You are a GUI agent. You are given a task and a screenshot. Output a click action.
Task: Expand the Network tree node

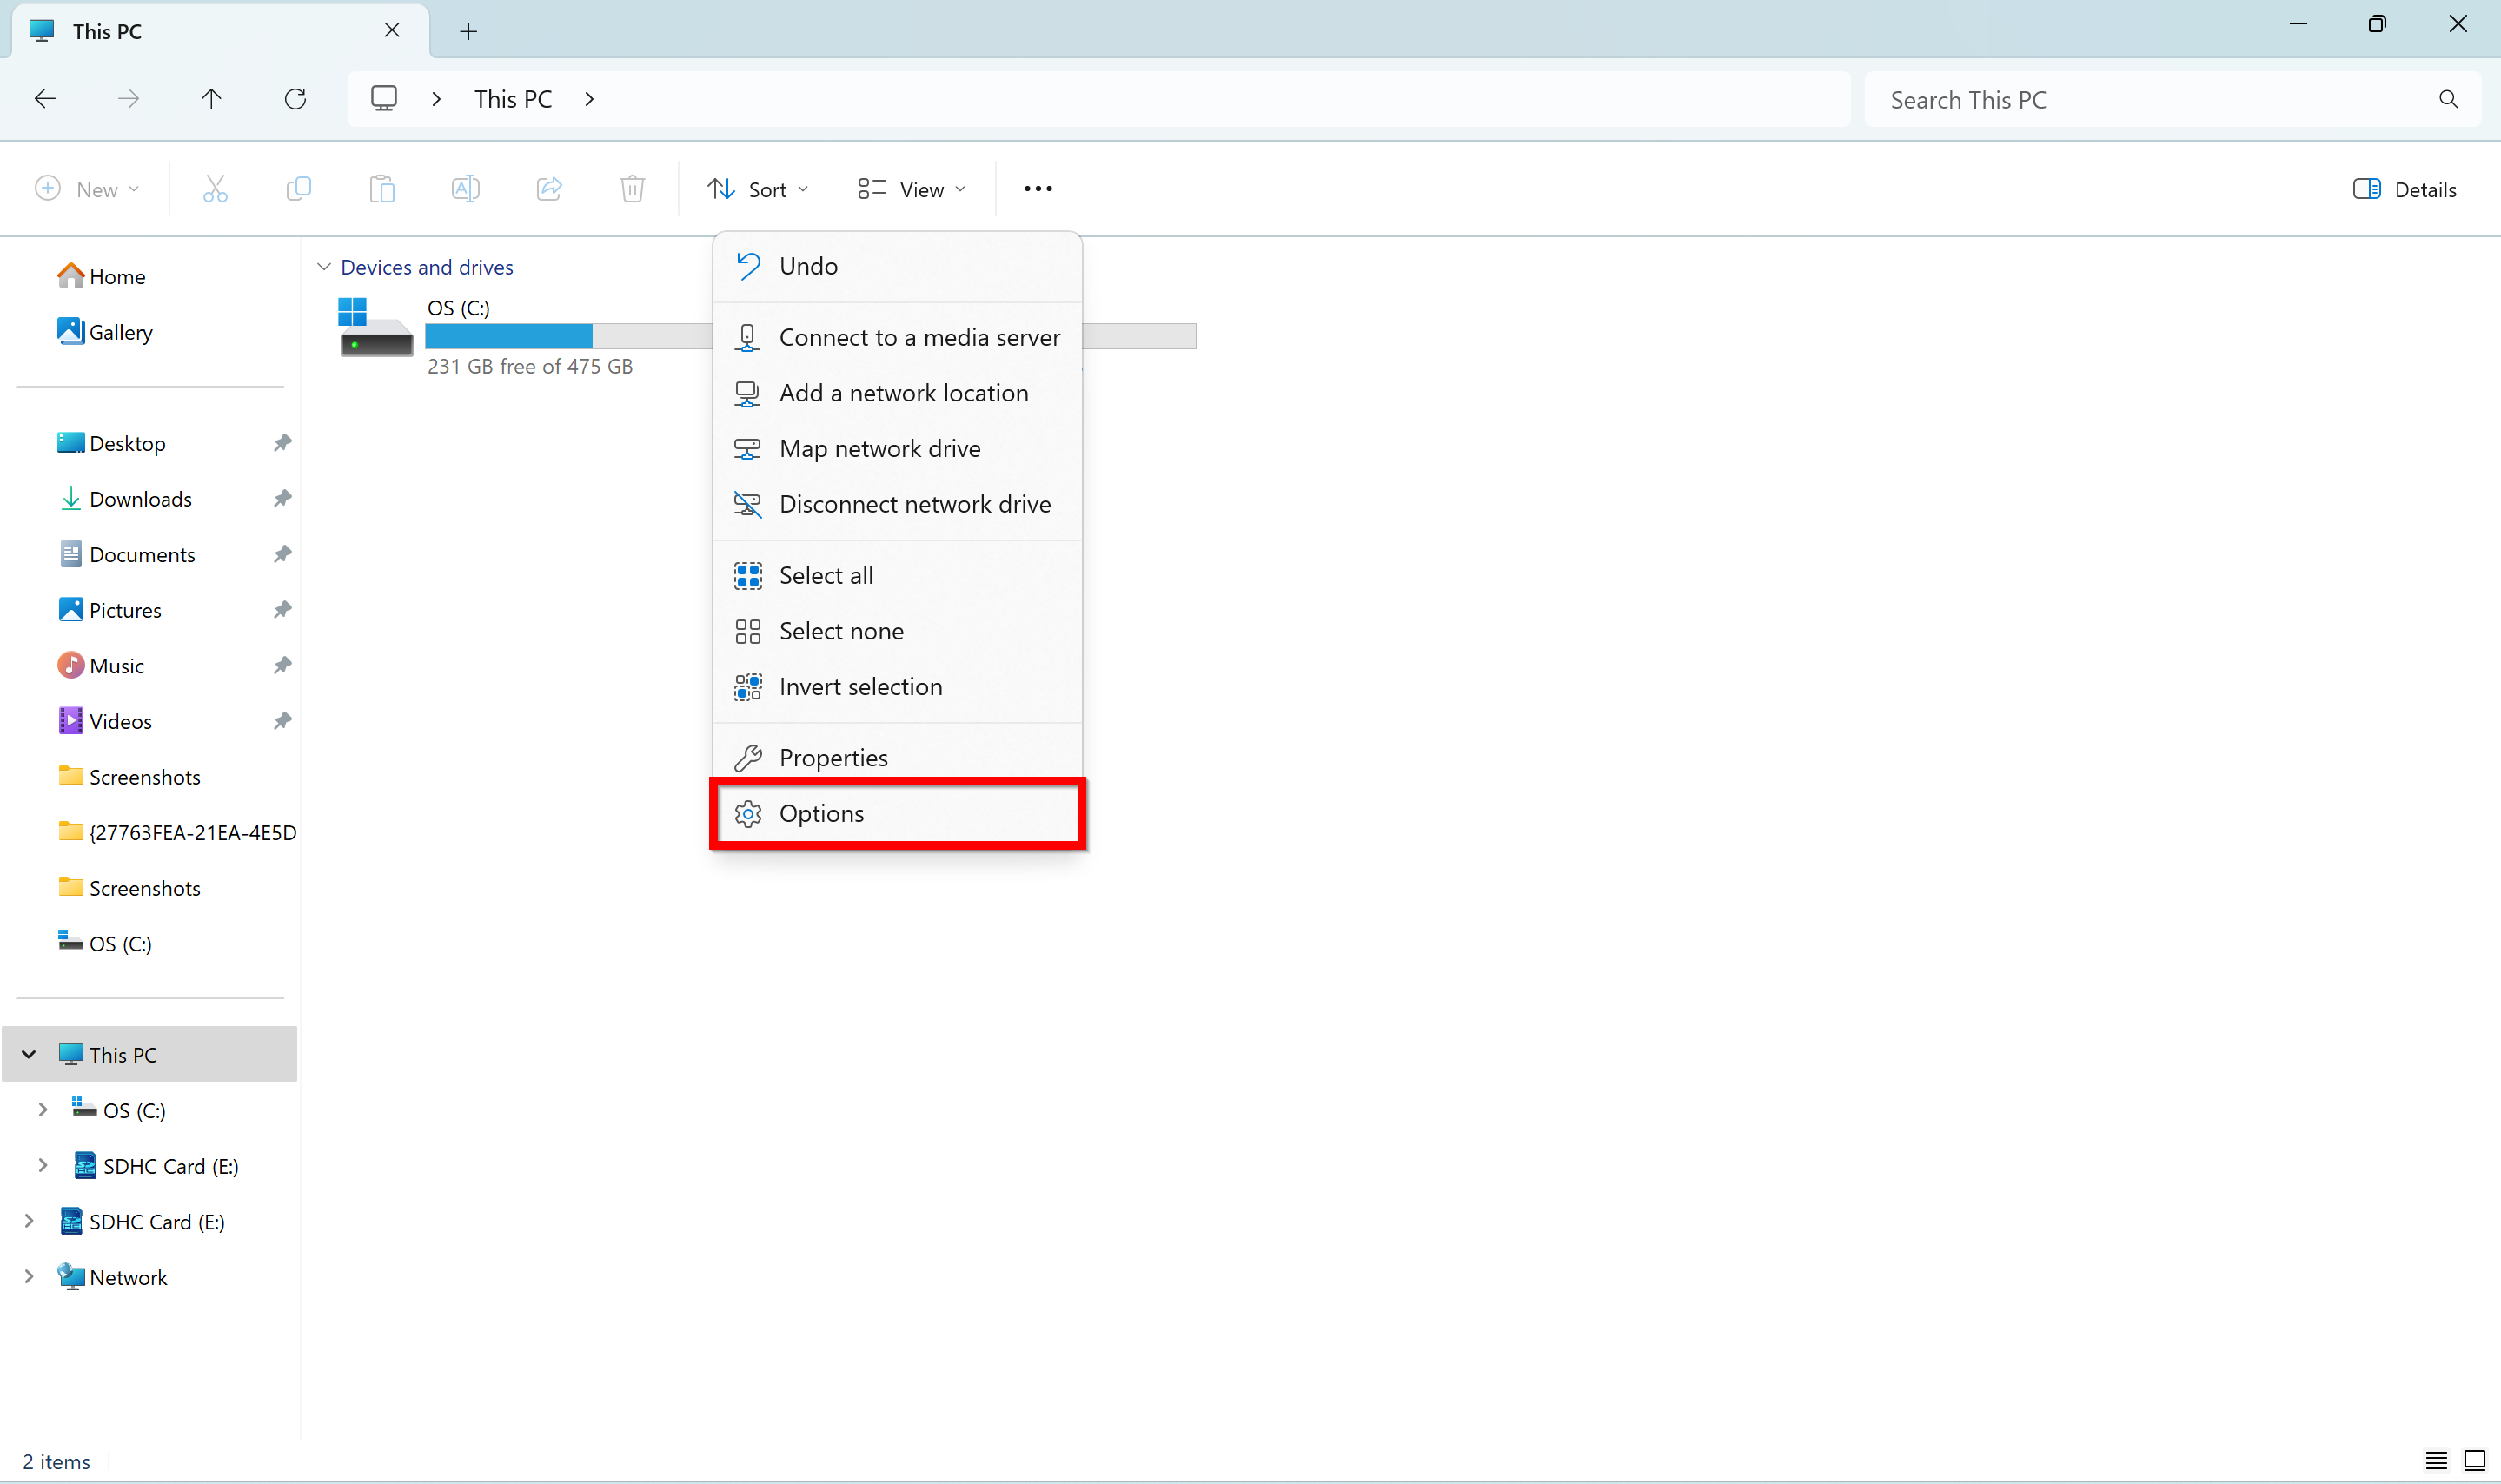click(29, 1276)
